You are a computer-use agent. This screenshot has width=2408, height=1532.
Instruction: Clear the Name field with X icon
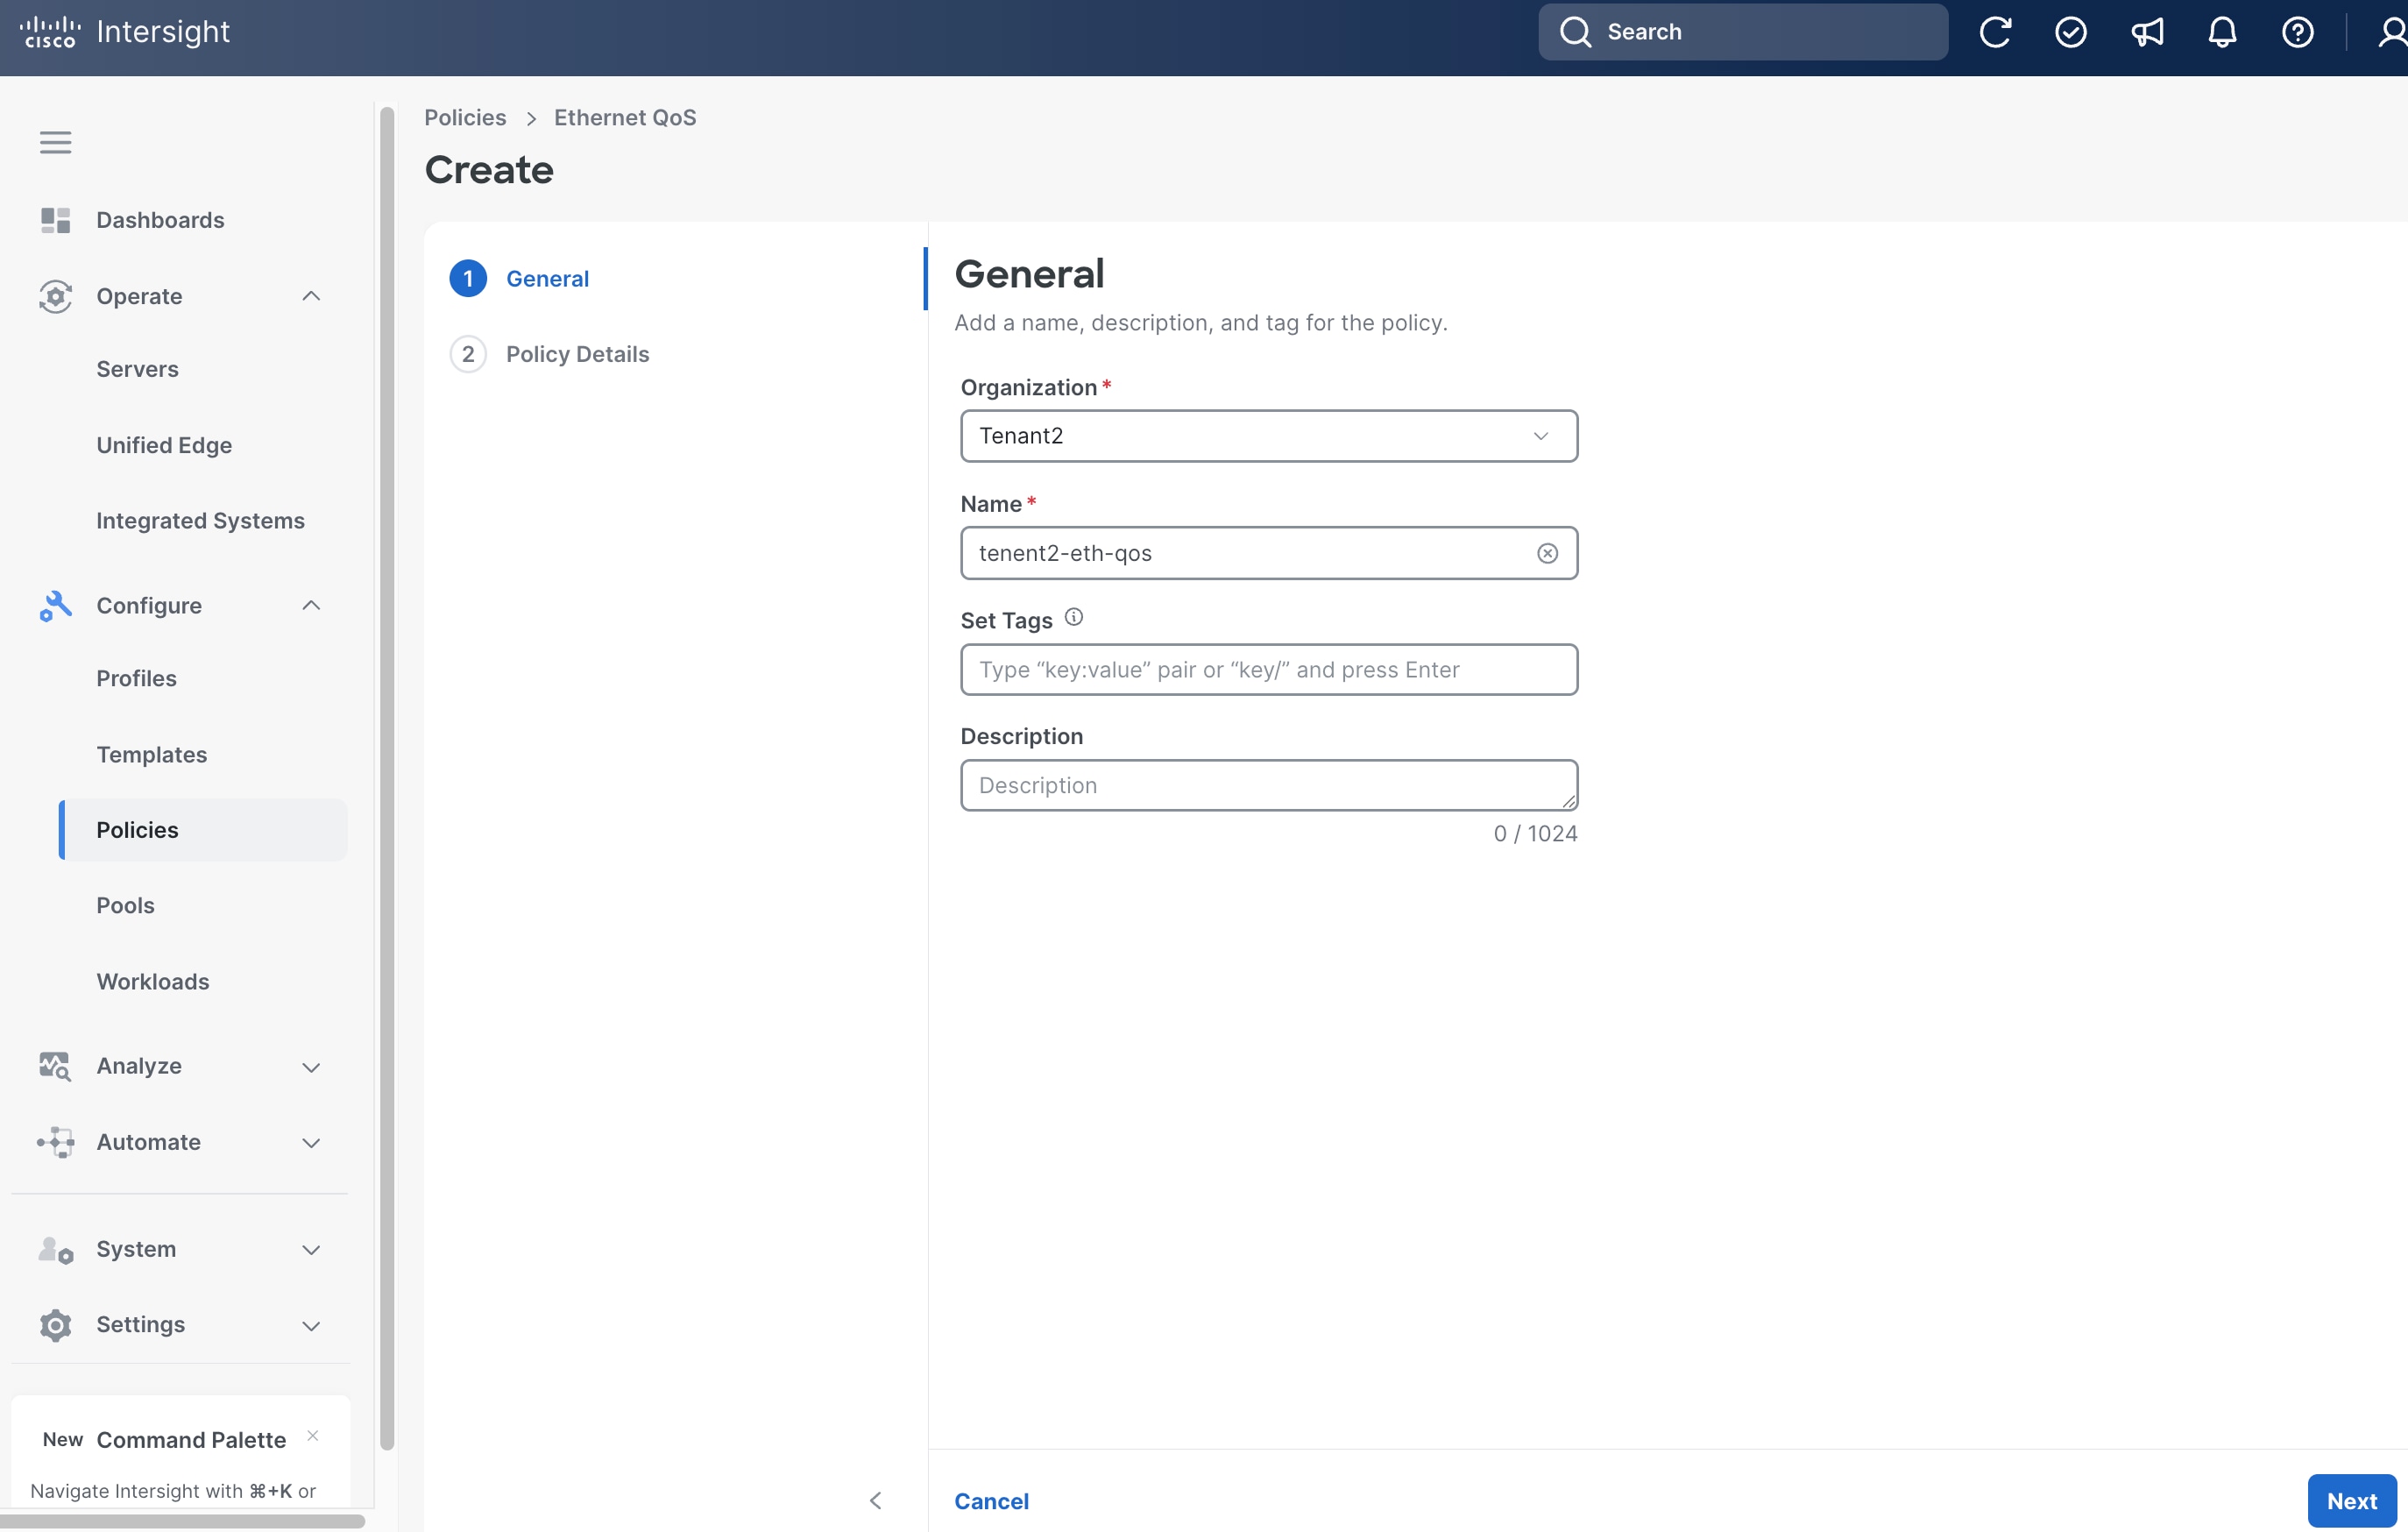[1547, 553]
